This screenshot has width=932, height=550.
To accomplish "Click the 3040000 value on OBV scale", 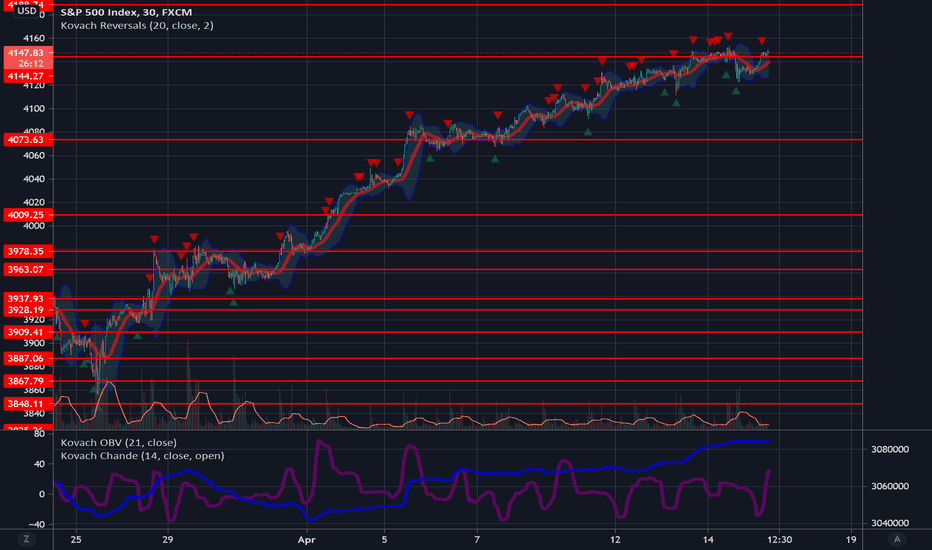I will 890,523.
